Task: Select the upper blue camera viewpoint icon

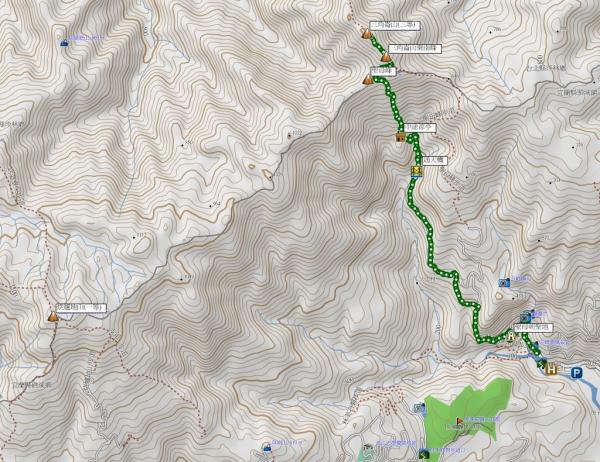Action: pyautogui.click(x=504, y=283)
